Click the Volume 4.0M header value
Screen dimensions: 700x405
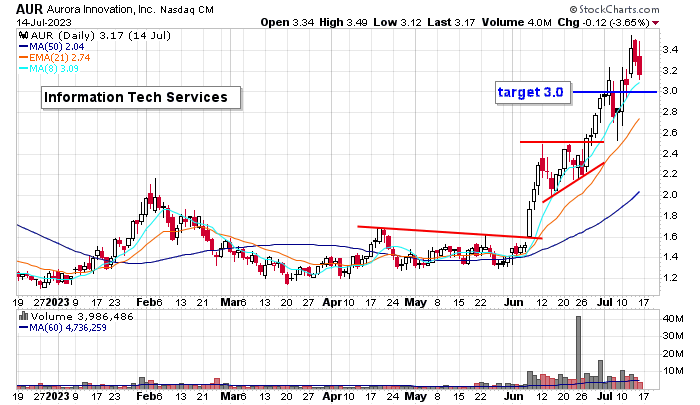click(517, 22)
